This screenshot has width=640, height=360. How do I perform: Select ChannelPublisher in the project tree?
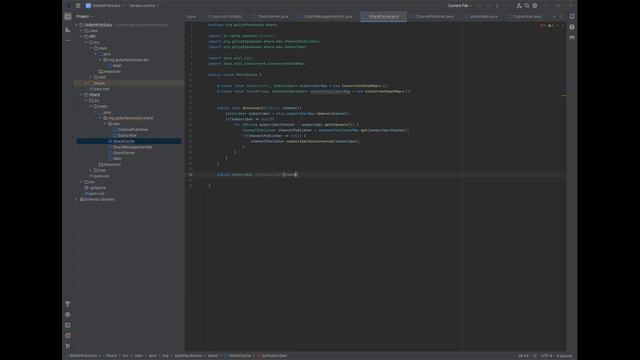point(133,130)
